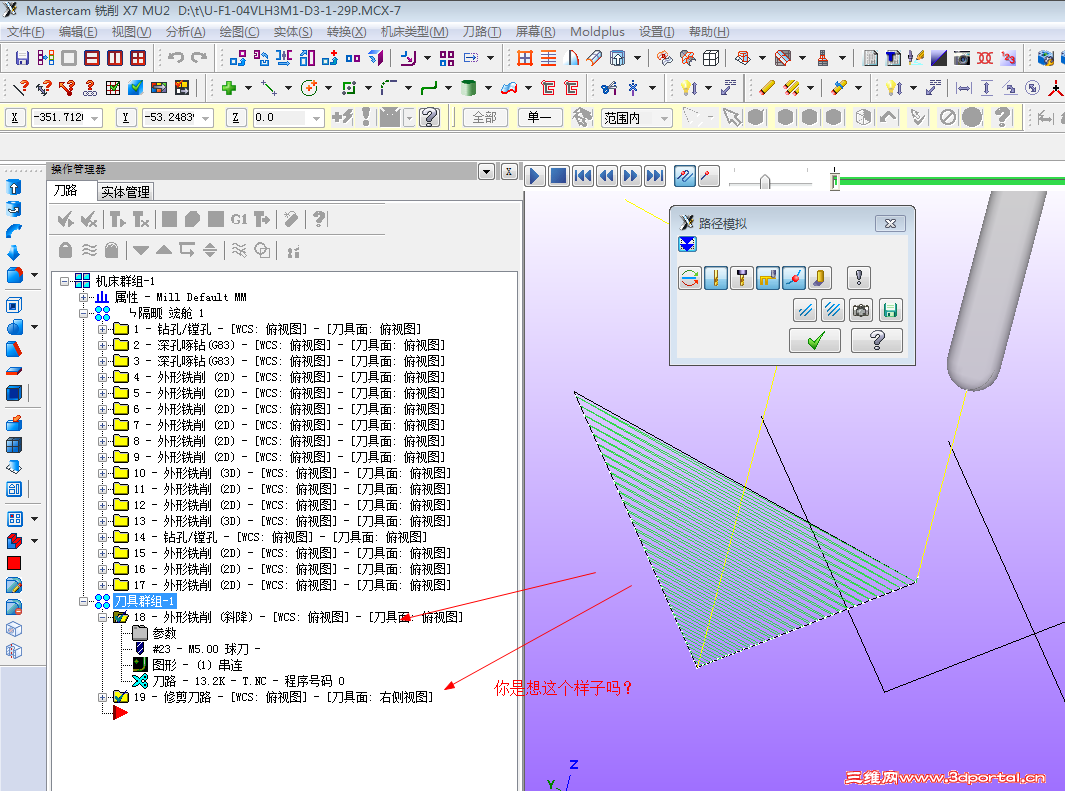Open the X coordinate dropdown
The height and width of the screenshot is (791, 1065).
[94, 118]
